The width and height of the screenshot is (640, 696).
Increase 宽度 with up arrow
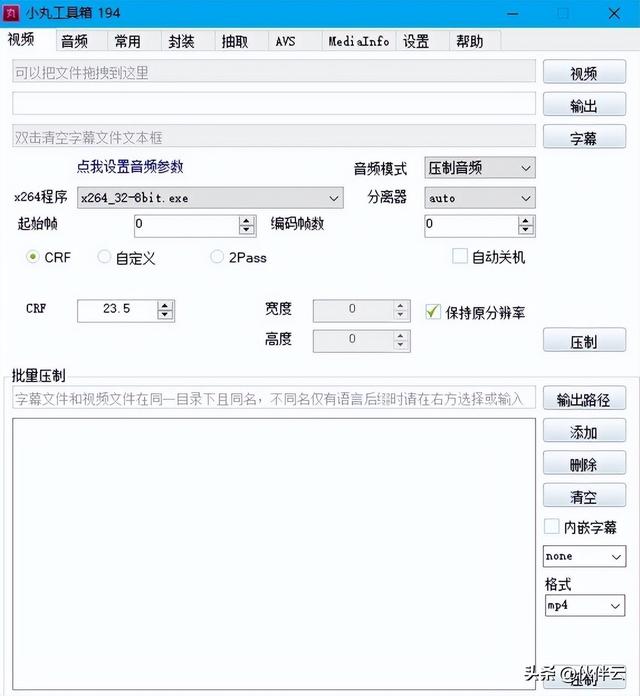click(x=400, y=306)
